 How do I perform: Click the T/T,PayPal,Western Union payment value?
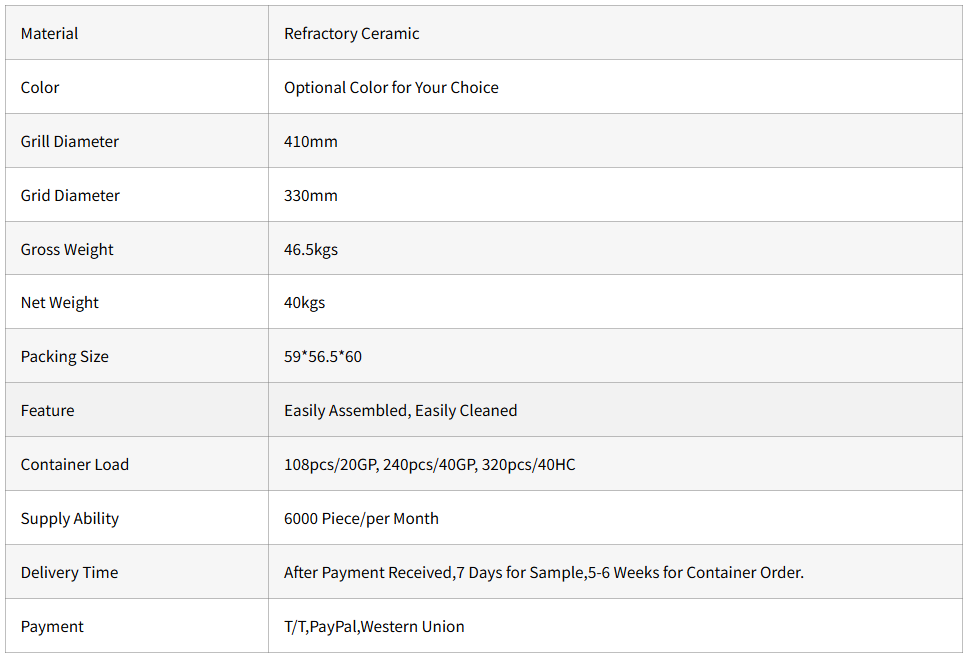(x=374, y=627)
